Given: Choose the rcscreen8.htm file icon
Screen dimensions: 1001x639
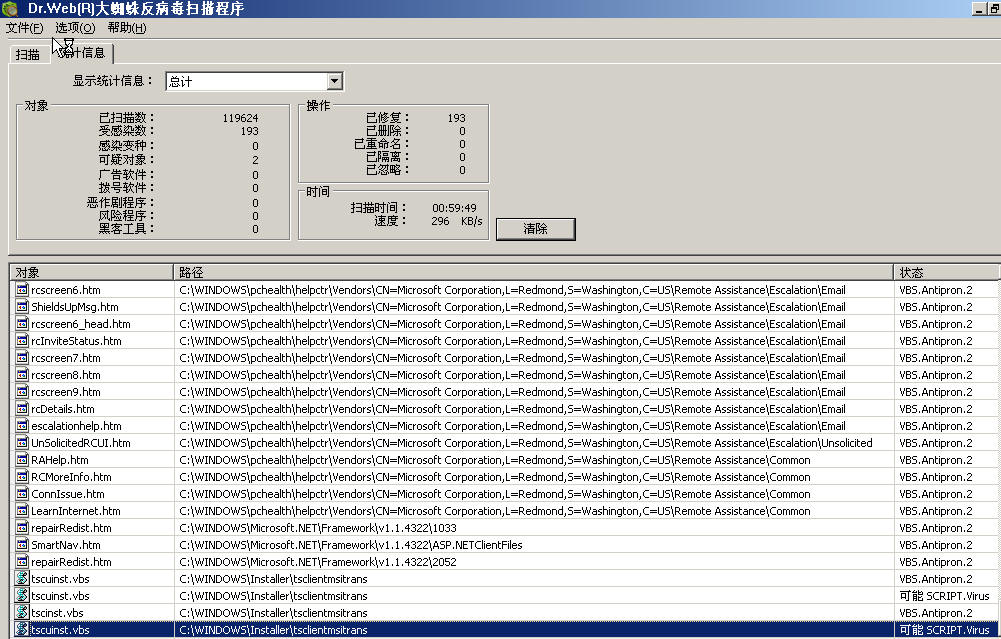Looking at the screenshot, I should click(x=22, y=375).
